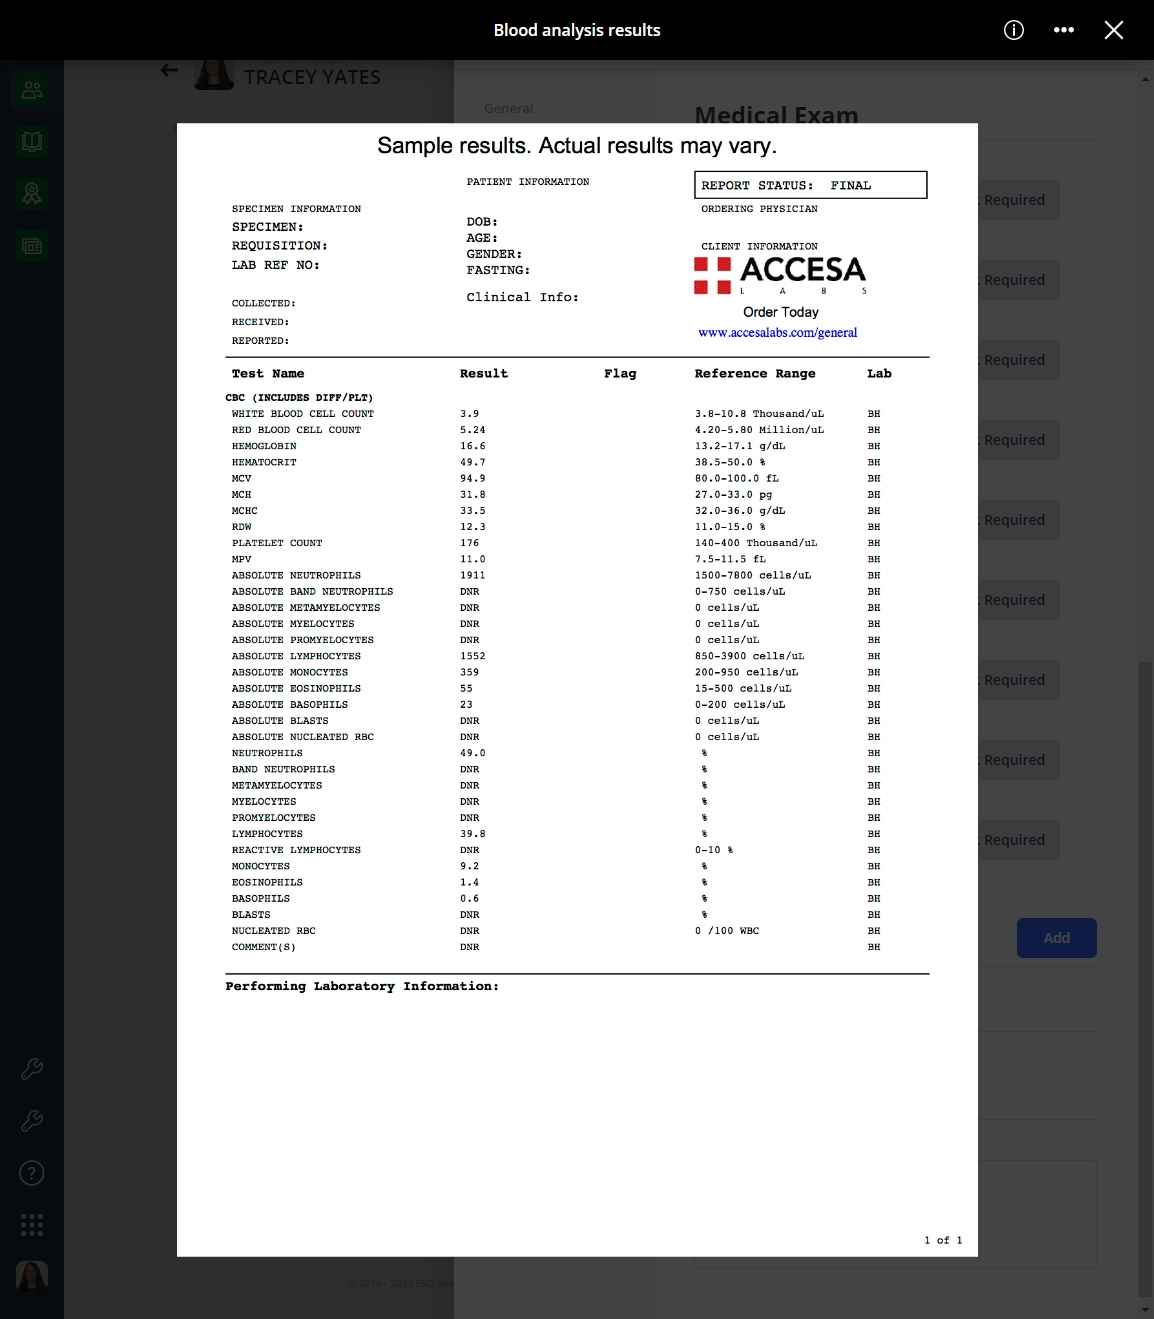Click the 'Reference Range' column header

(x=755, y=374)
